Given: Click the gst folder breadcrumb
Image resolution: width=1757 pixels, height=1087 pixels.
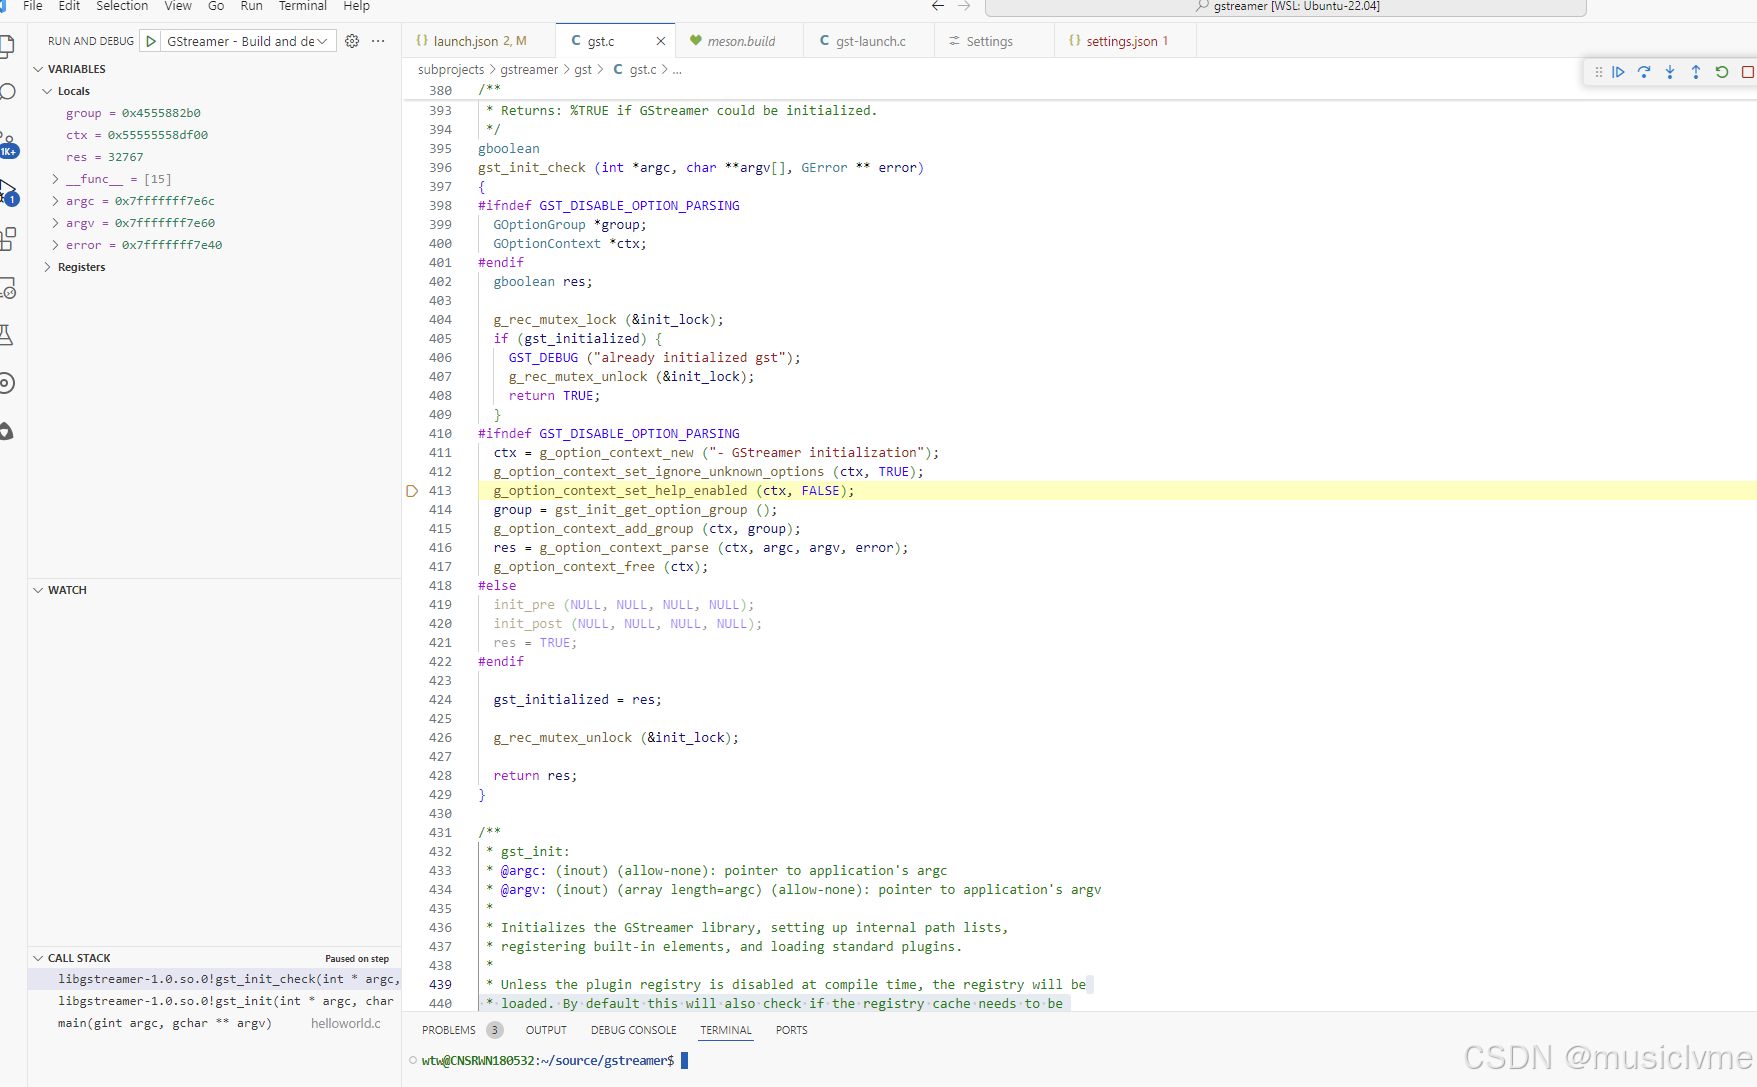Looking at the screenshot, I should (583, 69).
